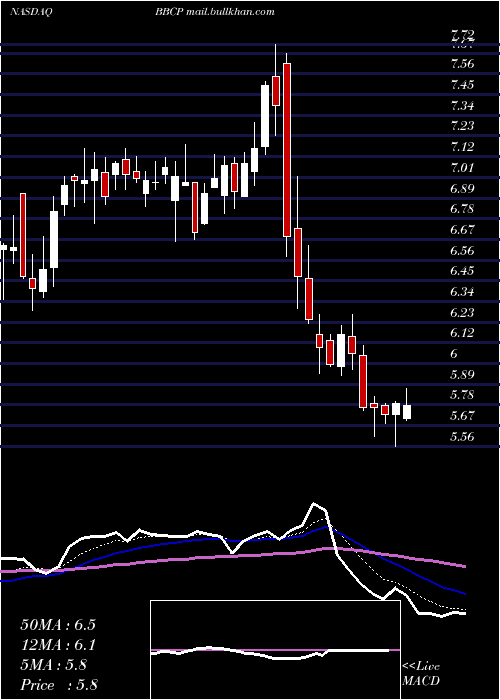Click the tallest red candlestick after the peak
500x700 pixels.
click(x=287, y=150)
